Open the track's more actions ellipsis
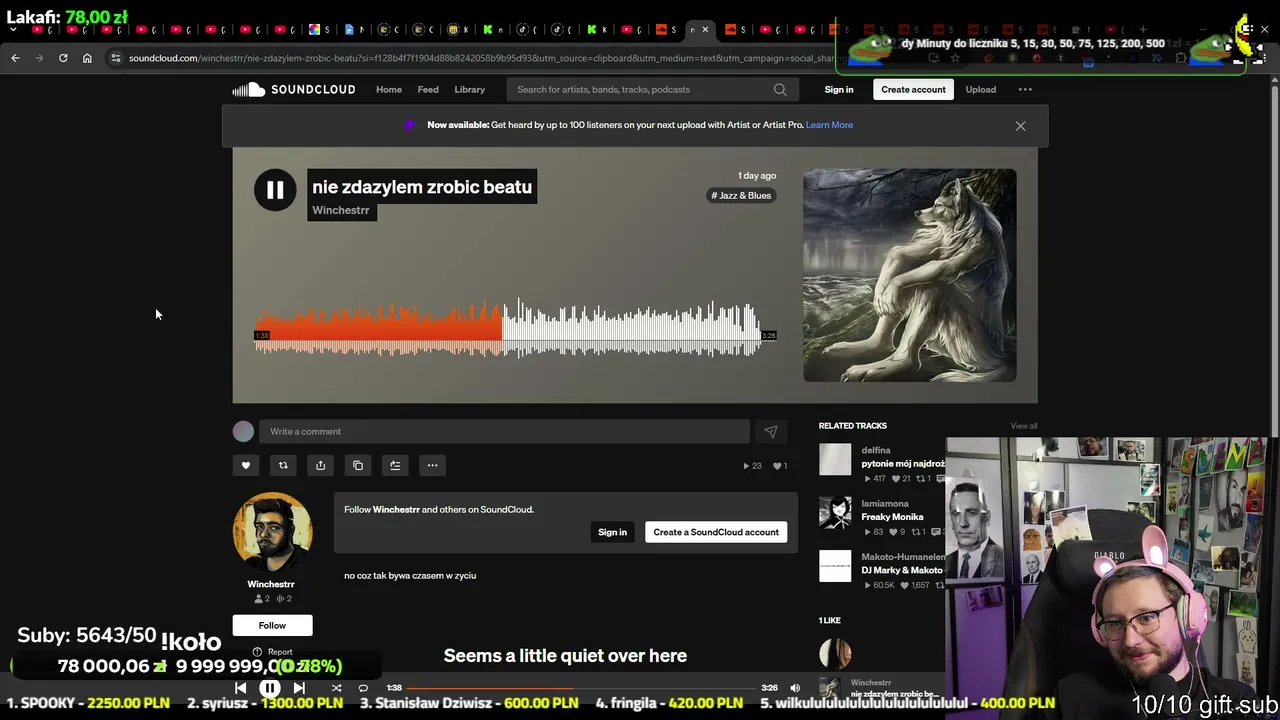The height and width of the screenshot is (720, 1280). coord(432,465)
